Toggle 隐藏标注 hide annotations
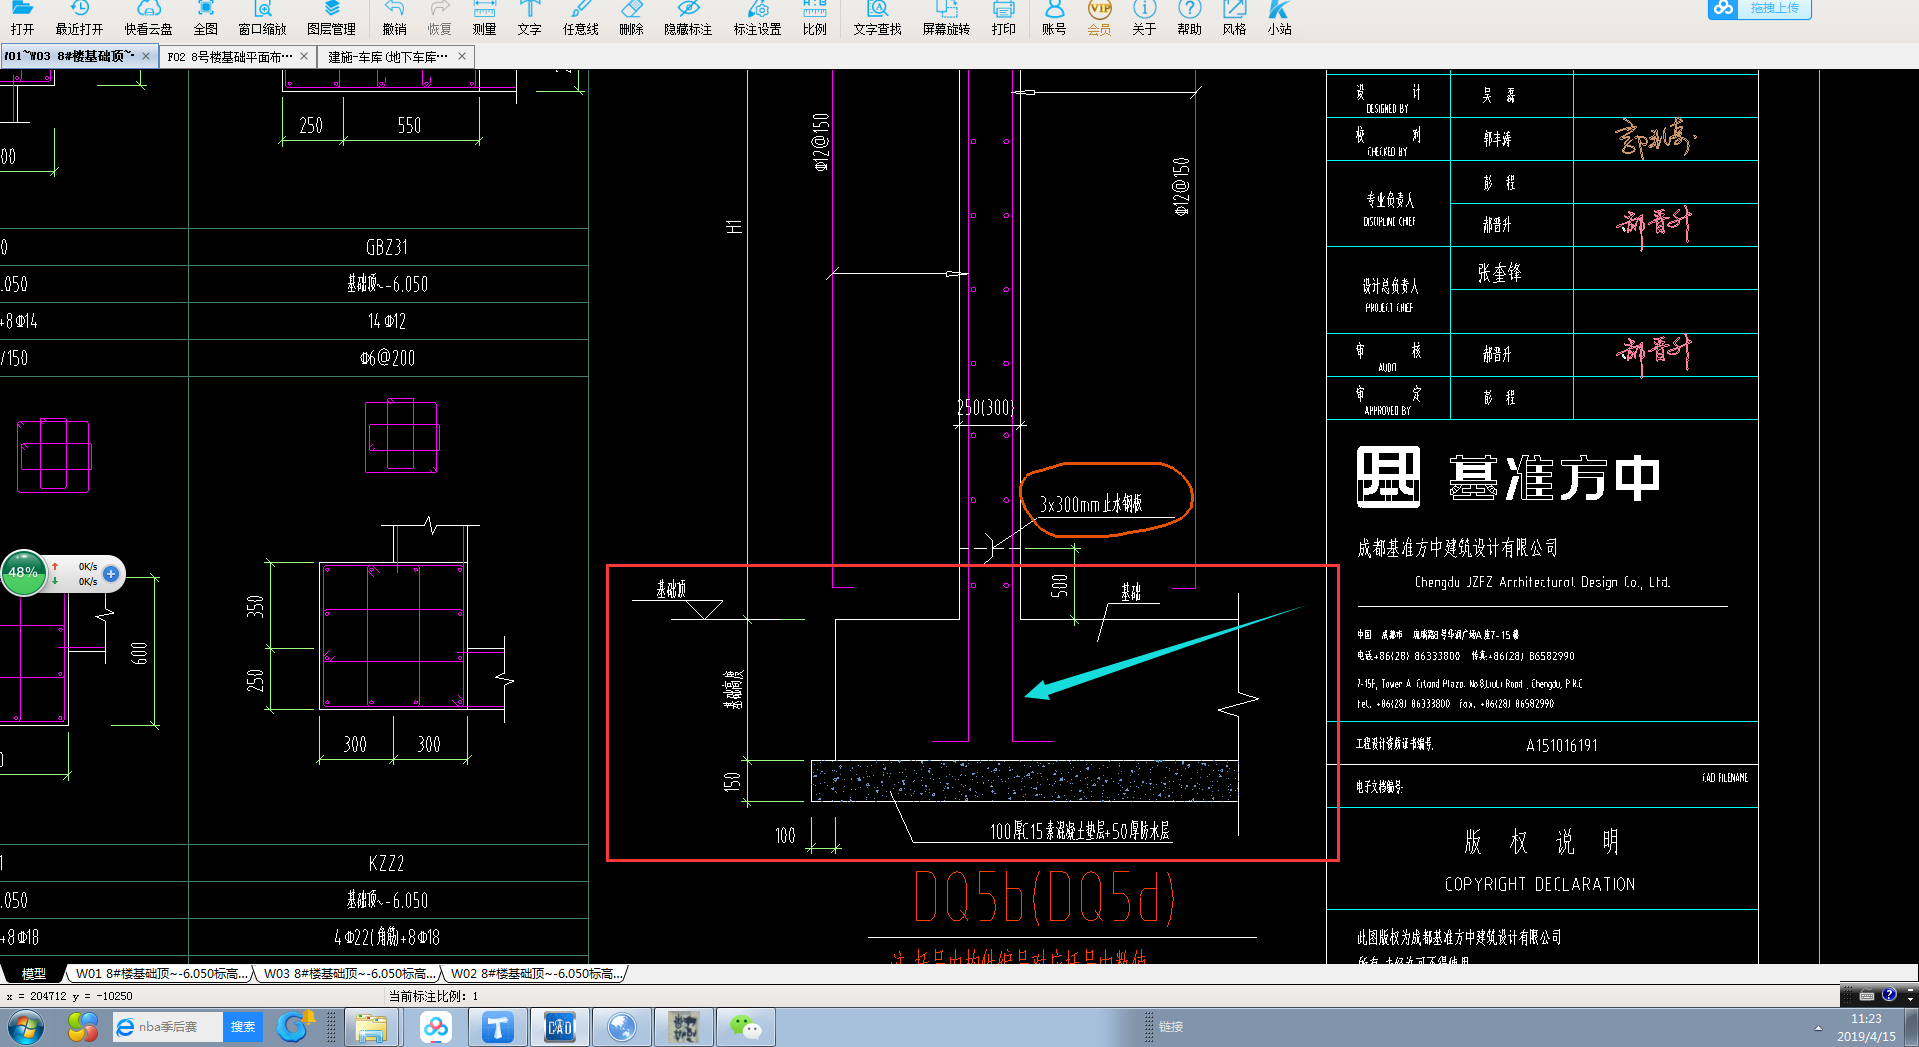The width and height of the screenshot is (1919, 1047). tap(688, 18)
